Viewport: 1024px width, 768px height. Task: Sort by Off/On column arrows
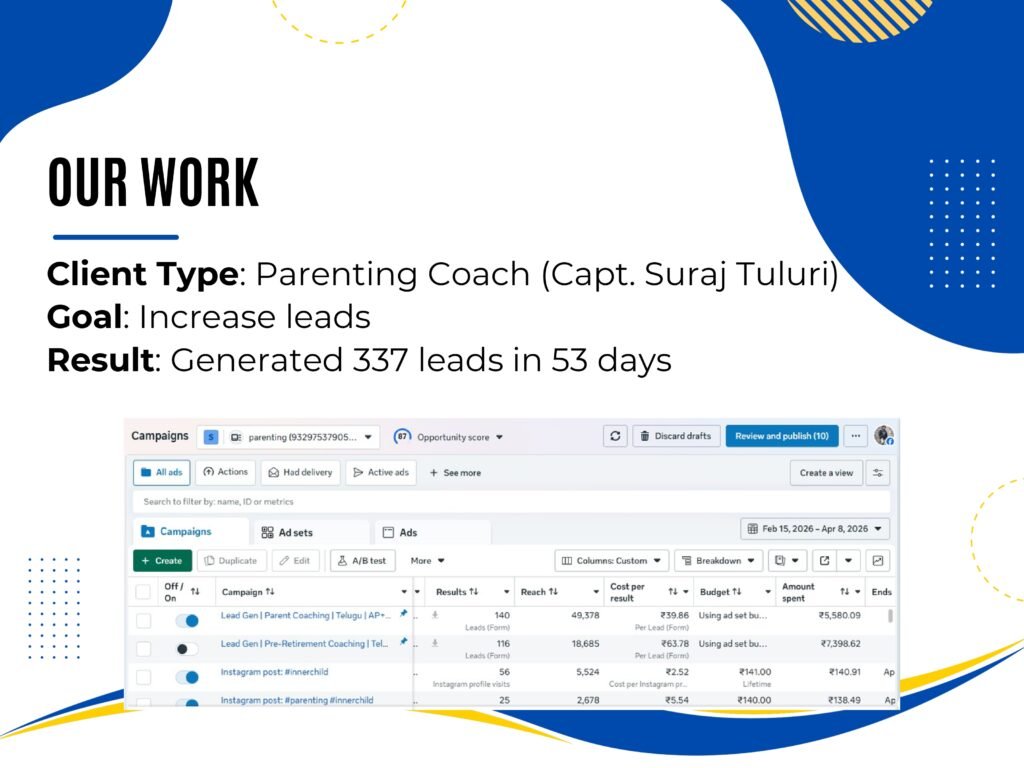point(195,592)
